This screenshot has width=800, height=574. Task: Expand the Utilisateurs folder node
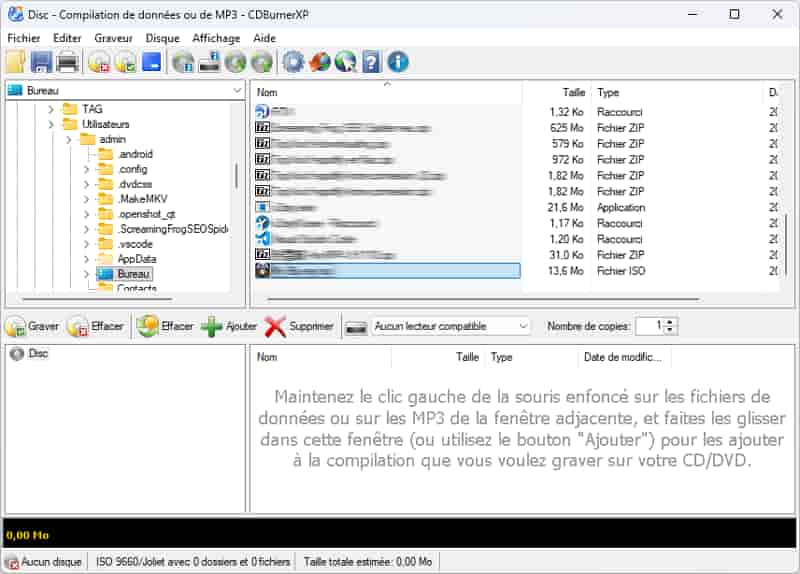pos(51,124)
